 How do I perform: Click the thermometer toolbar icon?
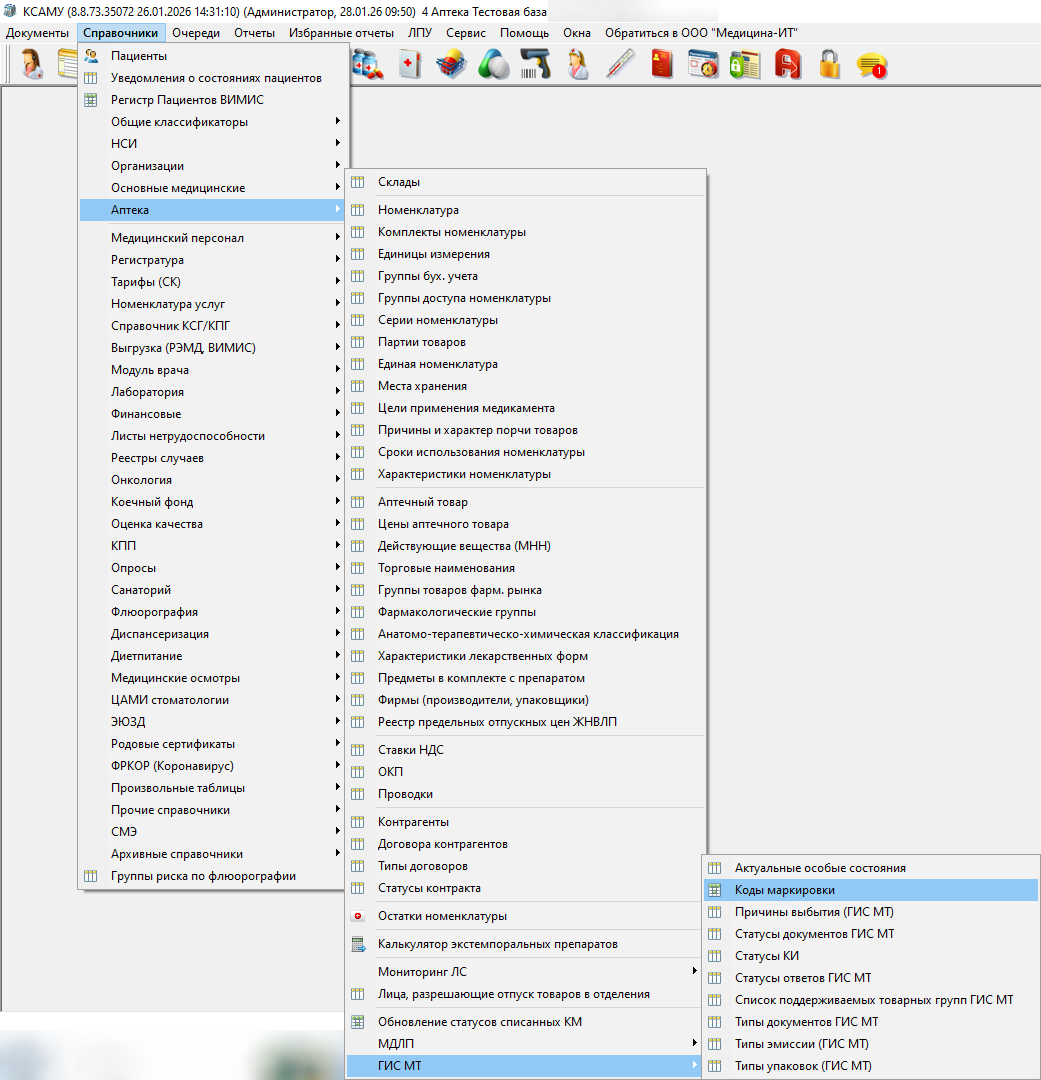click(620, 65)
